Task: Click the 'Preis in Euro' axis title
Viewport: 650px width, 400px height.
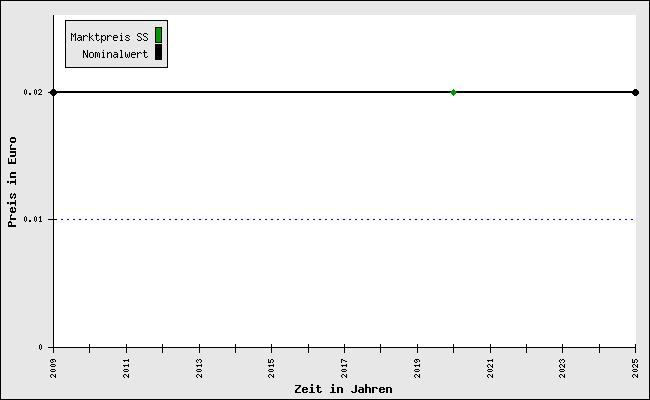Action: (12, 182)
